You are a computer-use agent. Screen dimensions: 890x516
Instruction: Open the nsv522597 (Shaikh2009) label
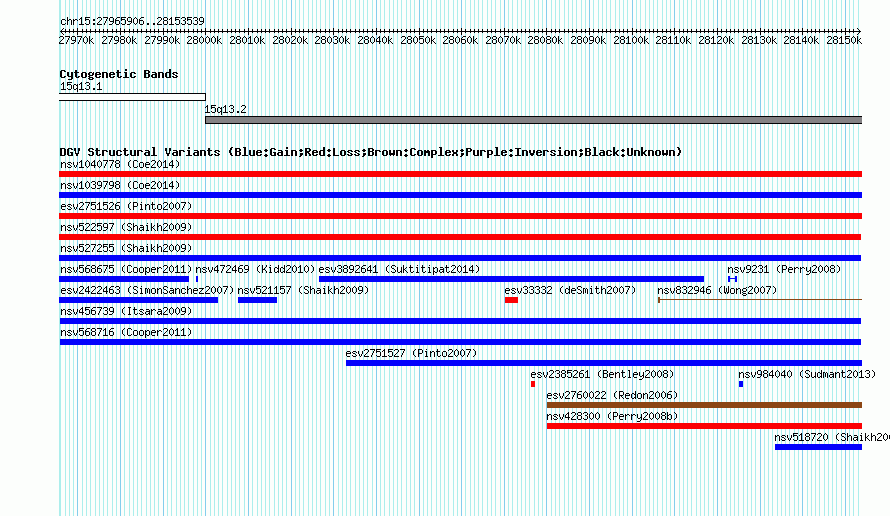coord(126,227)
